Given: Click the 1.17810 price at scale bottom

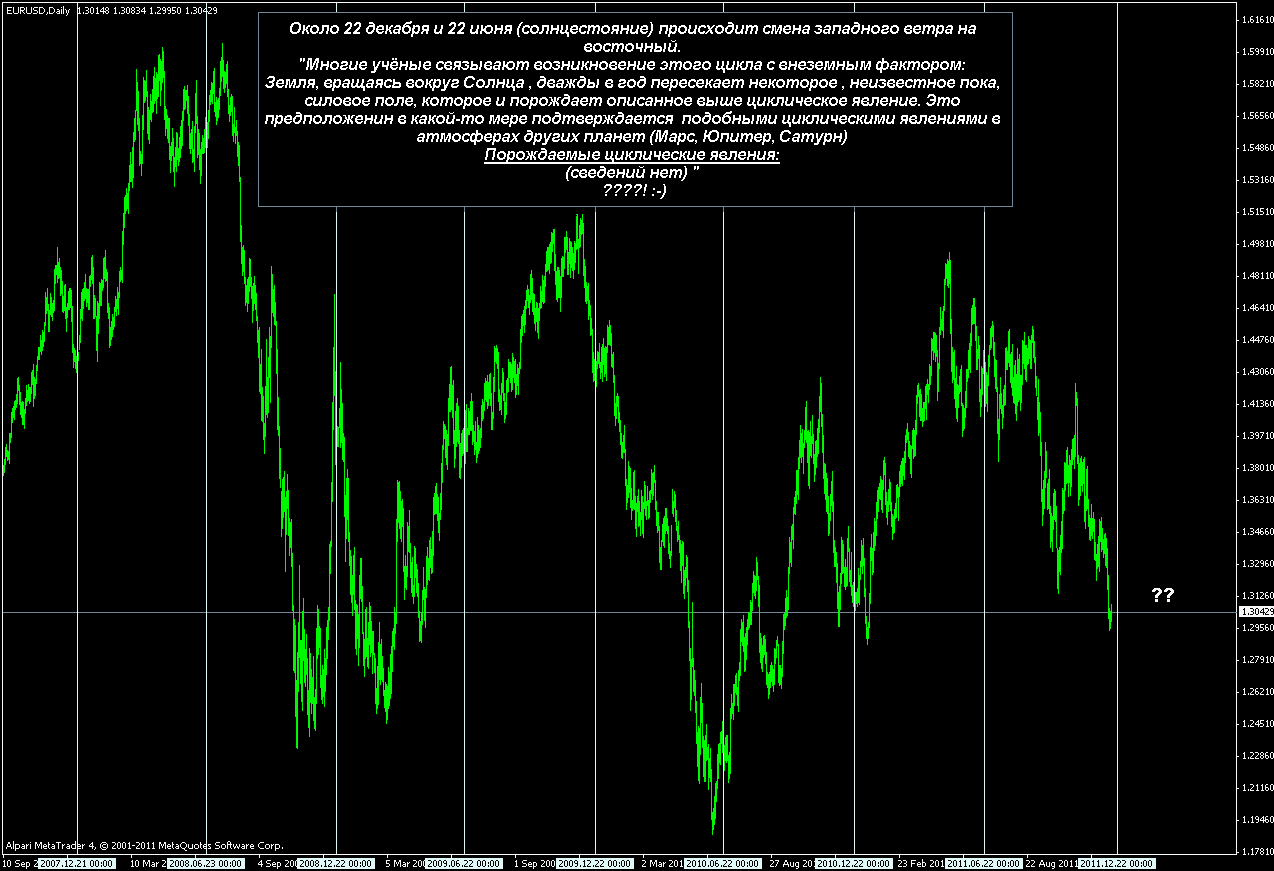Looking at the screenshot, I should (1254, 852).
